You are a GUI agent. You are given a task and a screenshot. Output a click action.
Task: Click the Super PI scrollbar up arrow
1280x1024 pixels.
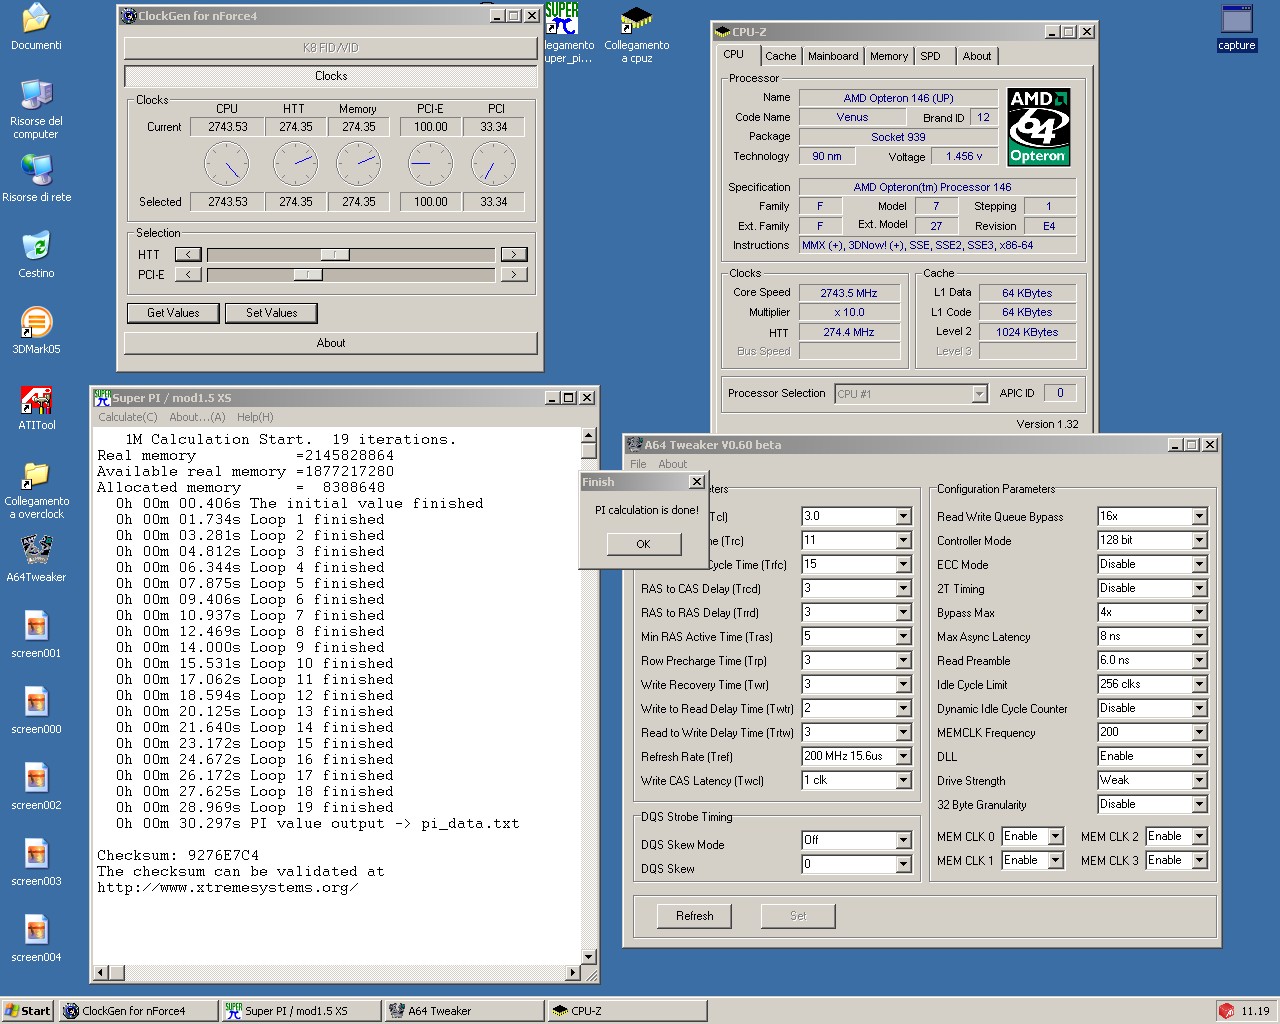click(588, 436)
